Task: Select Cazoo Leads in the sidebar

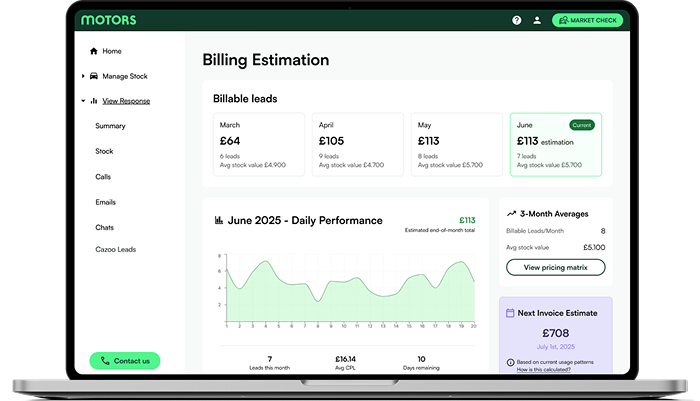Action: pos(115,249)
